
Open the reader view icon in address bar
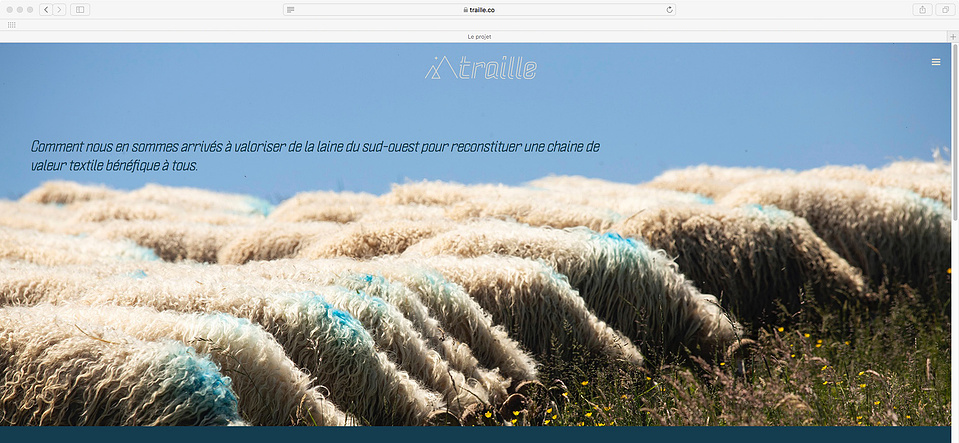[291, 10]
